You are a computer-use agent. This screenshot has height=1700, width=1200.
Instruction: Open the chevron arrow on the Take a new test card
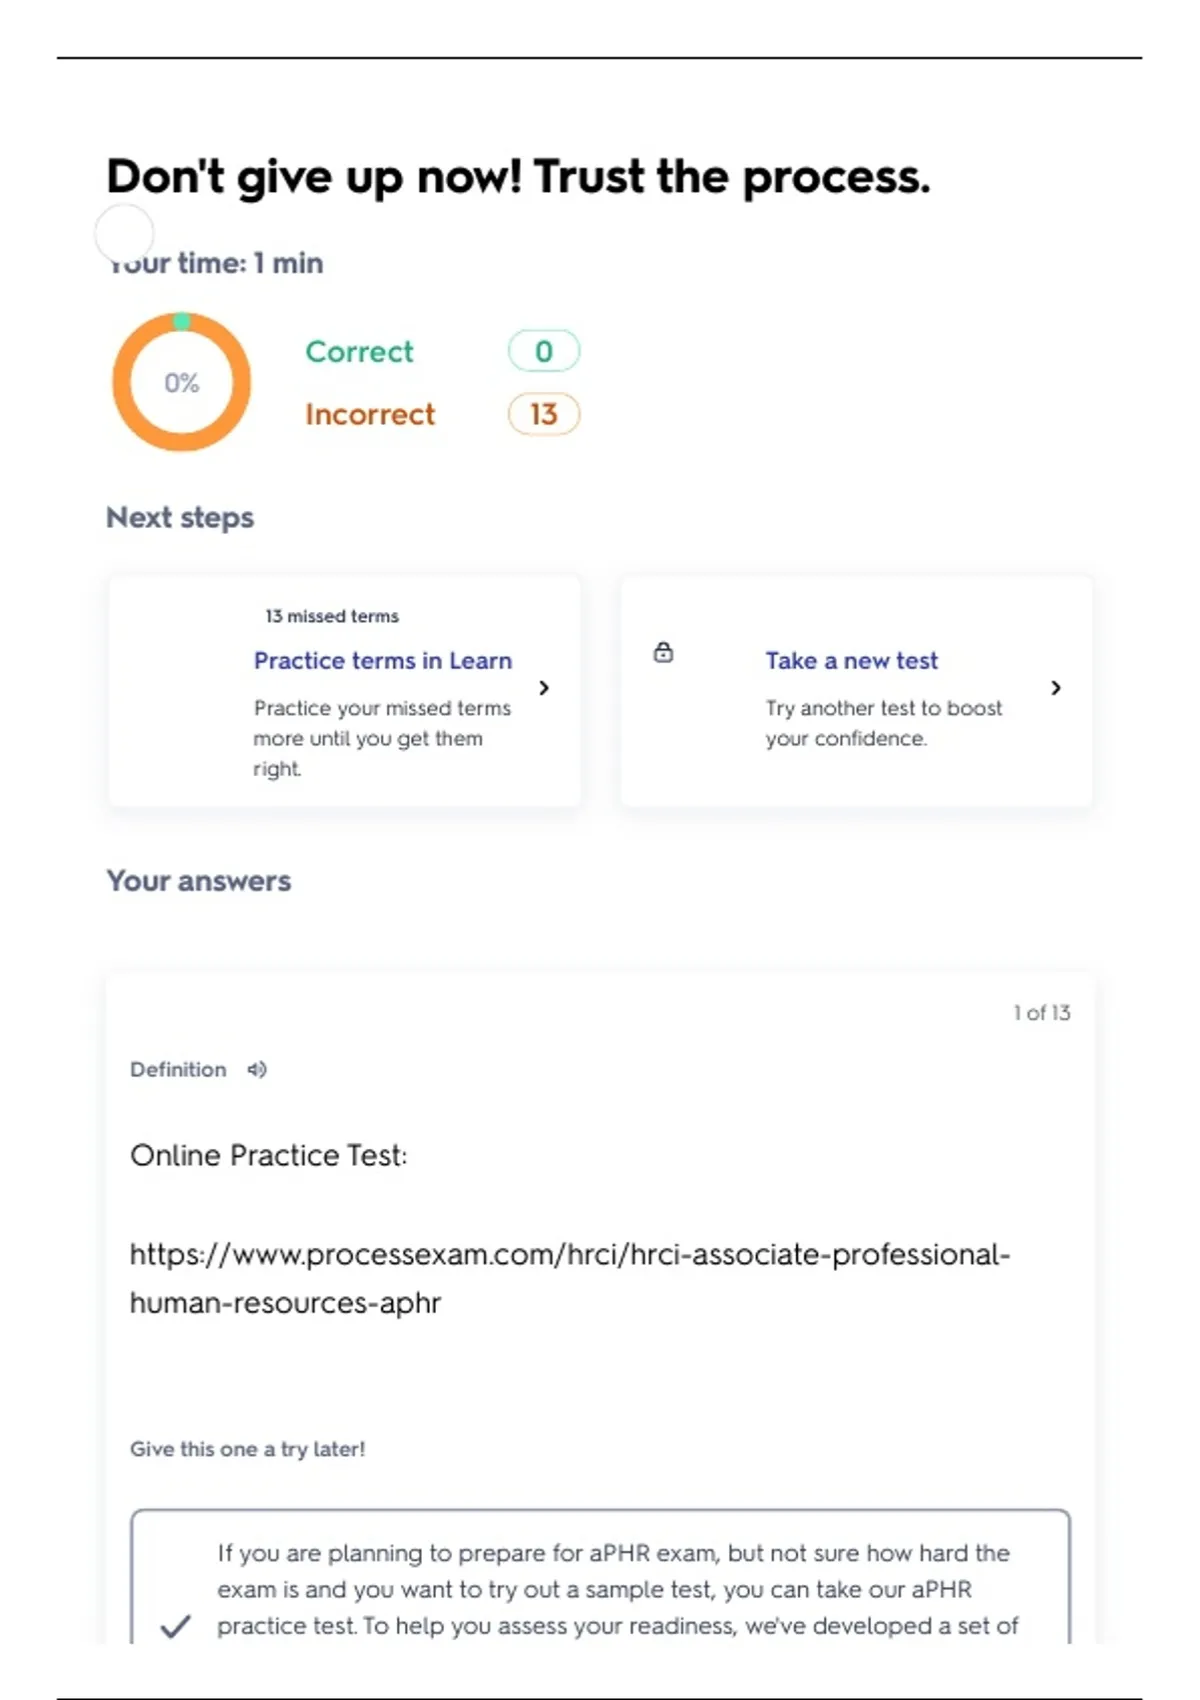click(x=1056, y=688)
